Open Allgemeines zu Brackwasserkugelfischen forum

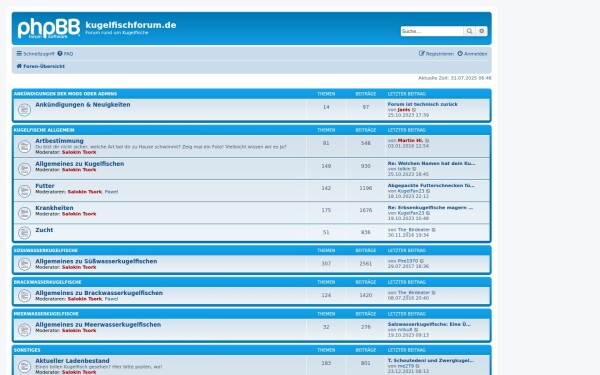click(x=99, y=293)
